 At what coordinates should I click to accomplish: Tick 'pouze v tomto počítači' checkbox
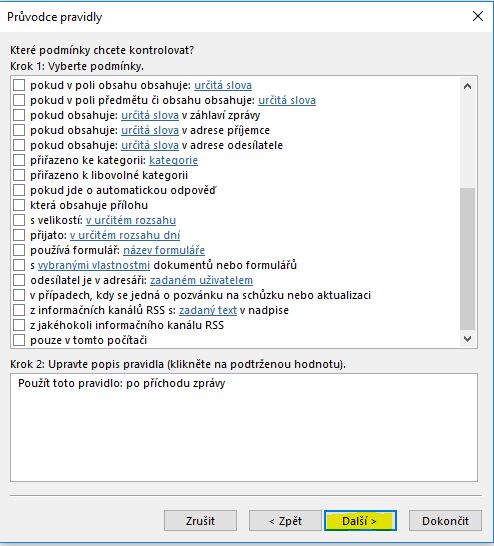19,340
